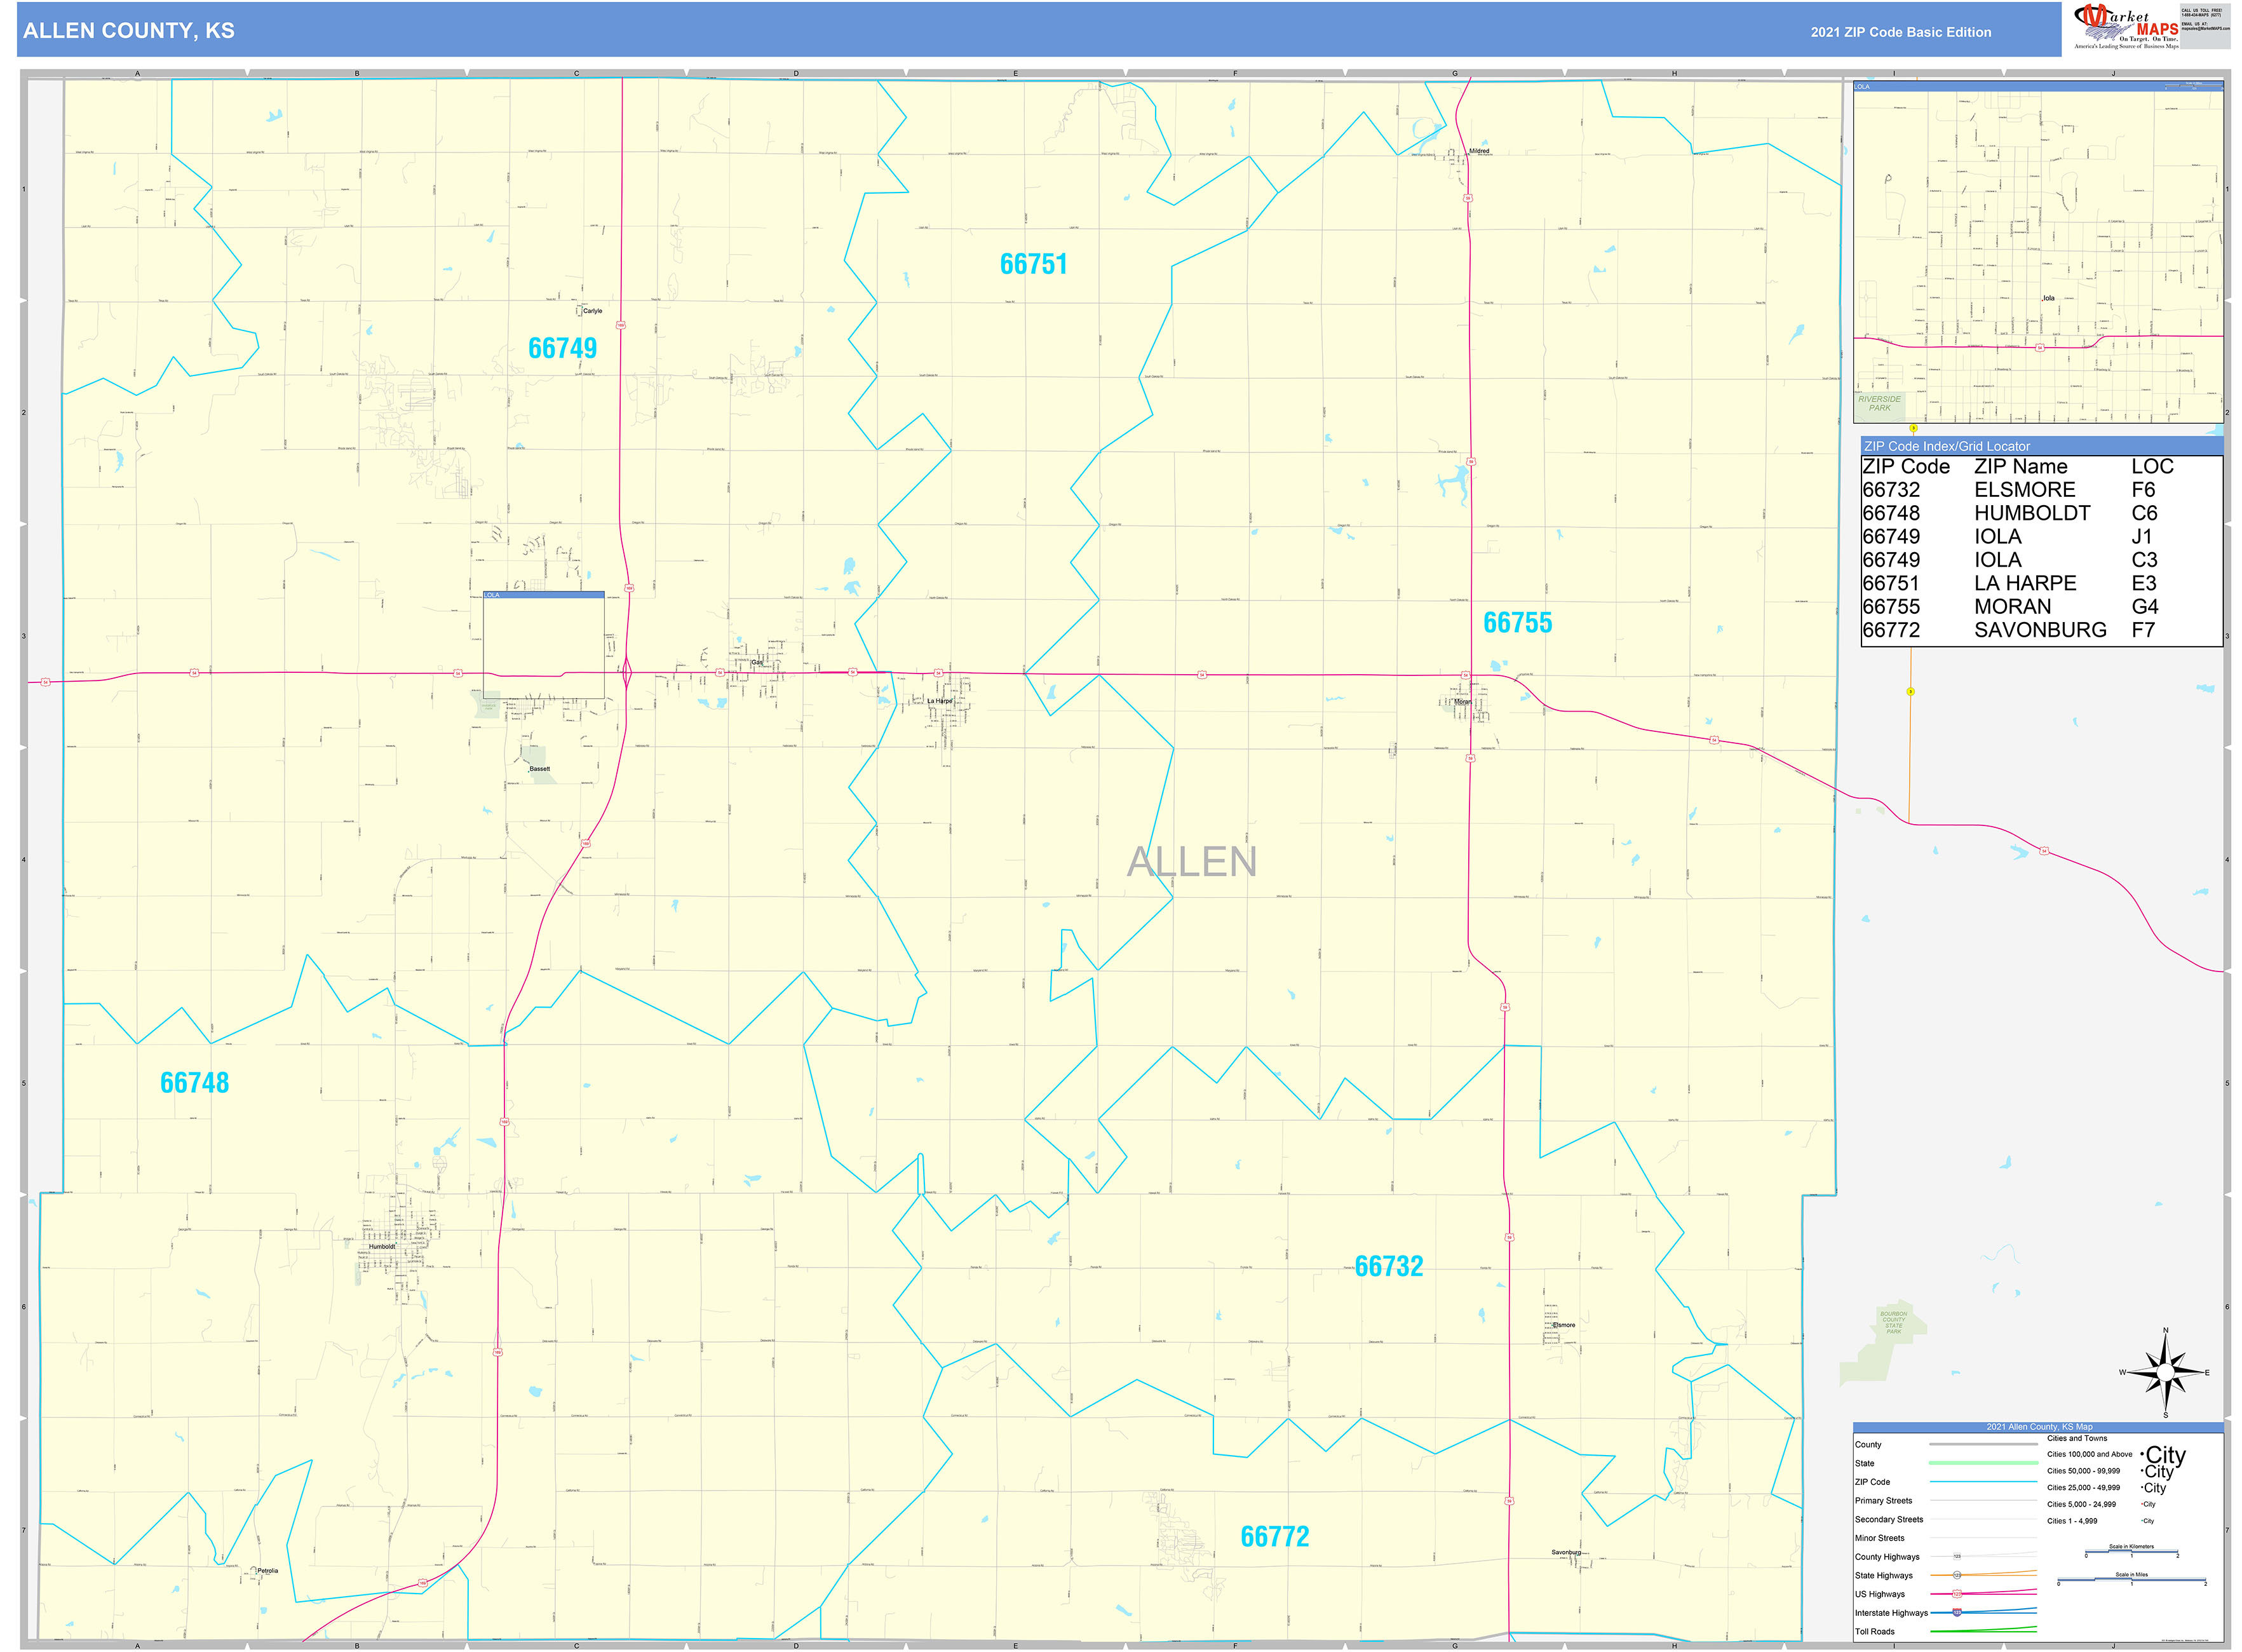Select the Interstate Highways shield symbol in legend

click(x=1958, y=1613)
